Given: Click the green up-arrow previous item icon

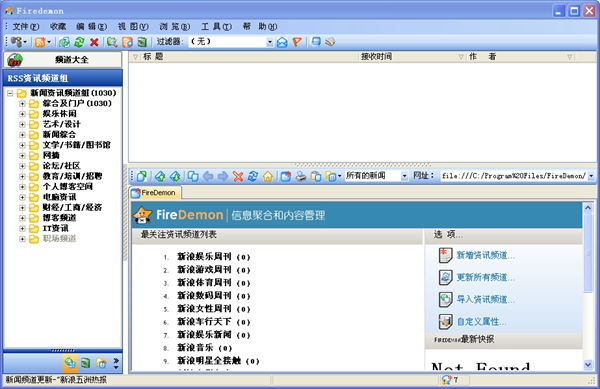Looking at the screenshot, I should [160, 176].
